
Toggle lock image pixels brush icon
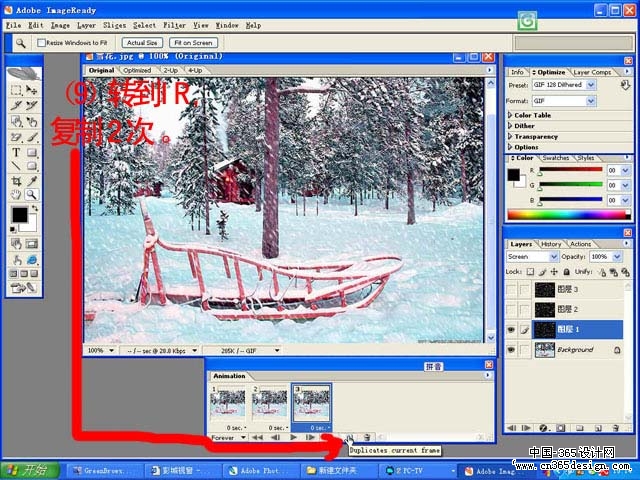point(542,272)
